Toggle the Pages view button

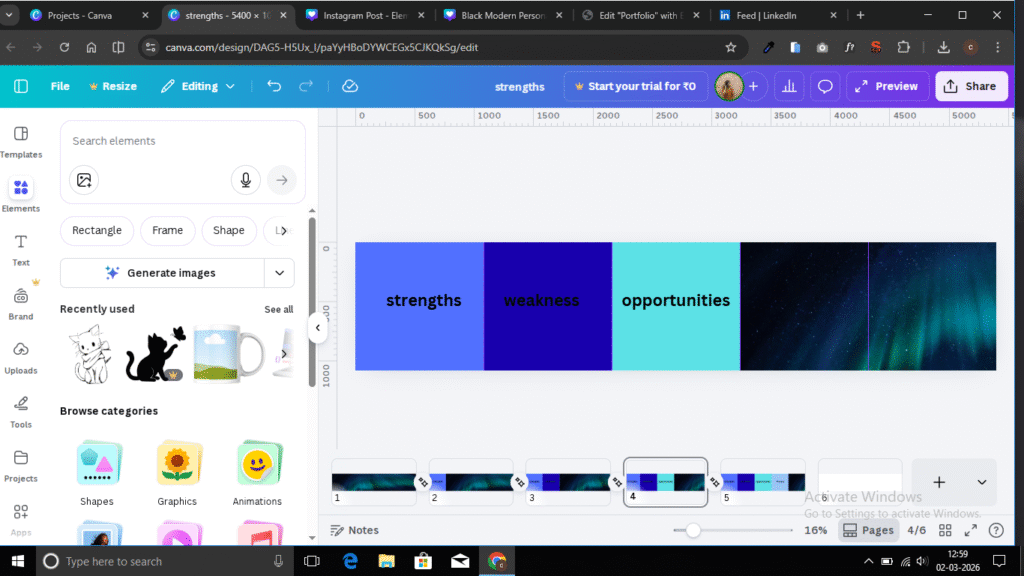click(x=868, y=530)
